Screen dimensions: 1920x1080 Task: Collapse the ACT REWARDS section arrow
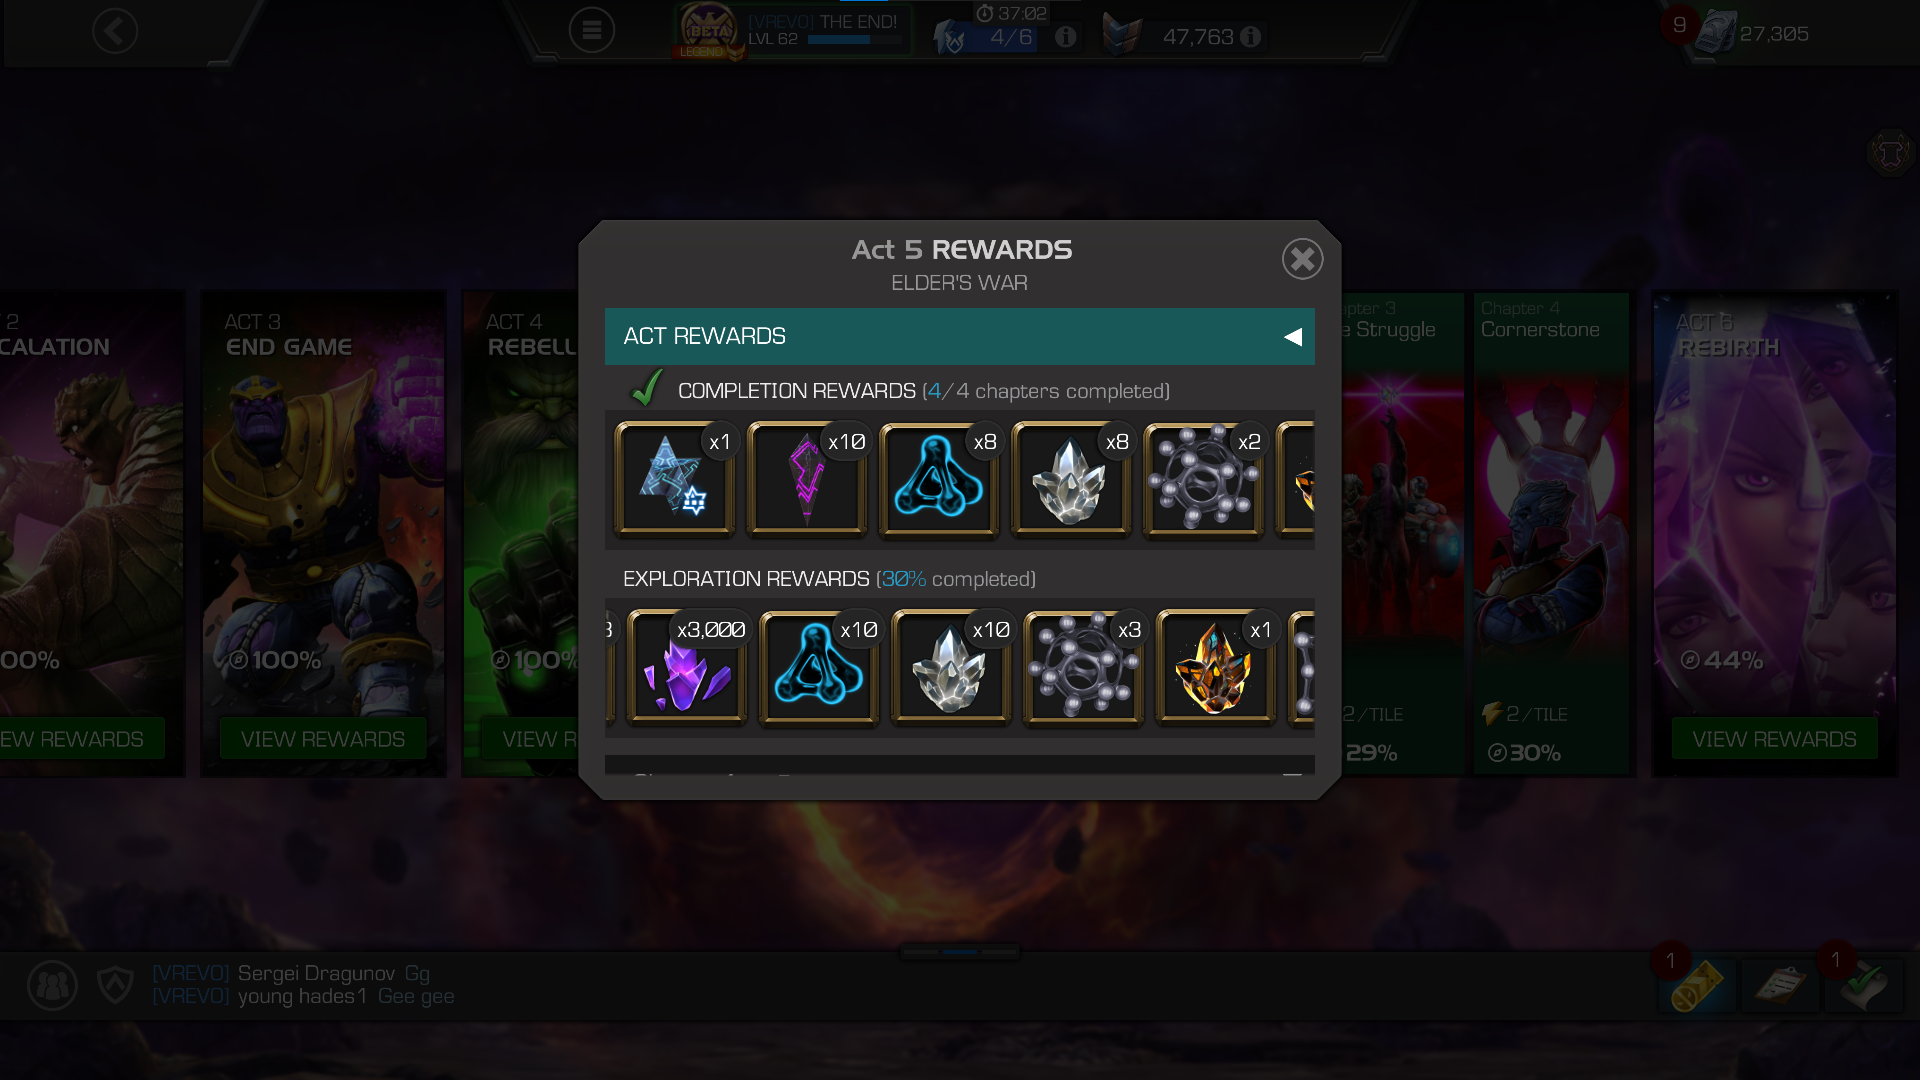(1293, 337)
